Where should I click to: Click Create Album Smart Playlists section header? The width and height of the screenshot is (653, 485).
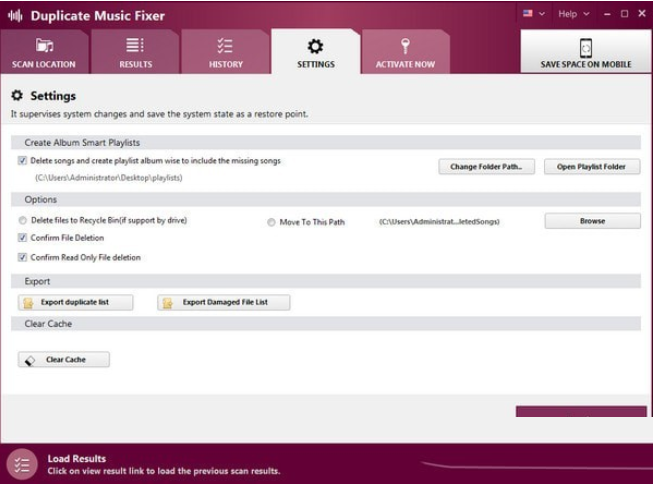[326, 142]
